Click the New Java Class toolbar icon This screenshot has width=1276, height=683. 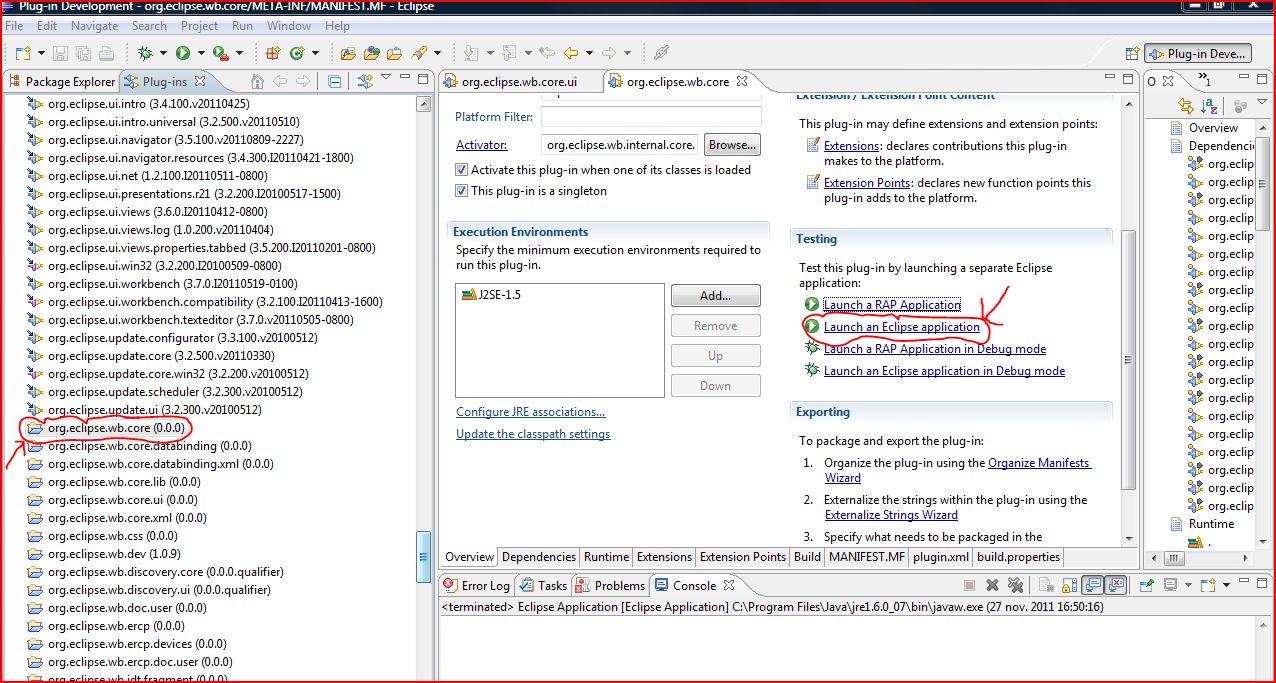point(297,53)
